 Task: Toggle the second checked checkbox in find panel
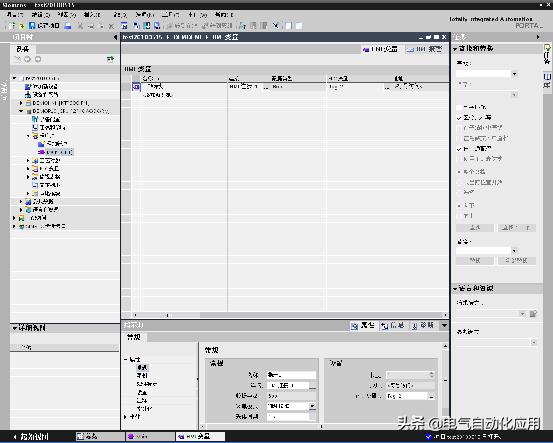pyautogui.click(x=459, y=149)
